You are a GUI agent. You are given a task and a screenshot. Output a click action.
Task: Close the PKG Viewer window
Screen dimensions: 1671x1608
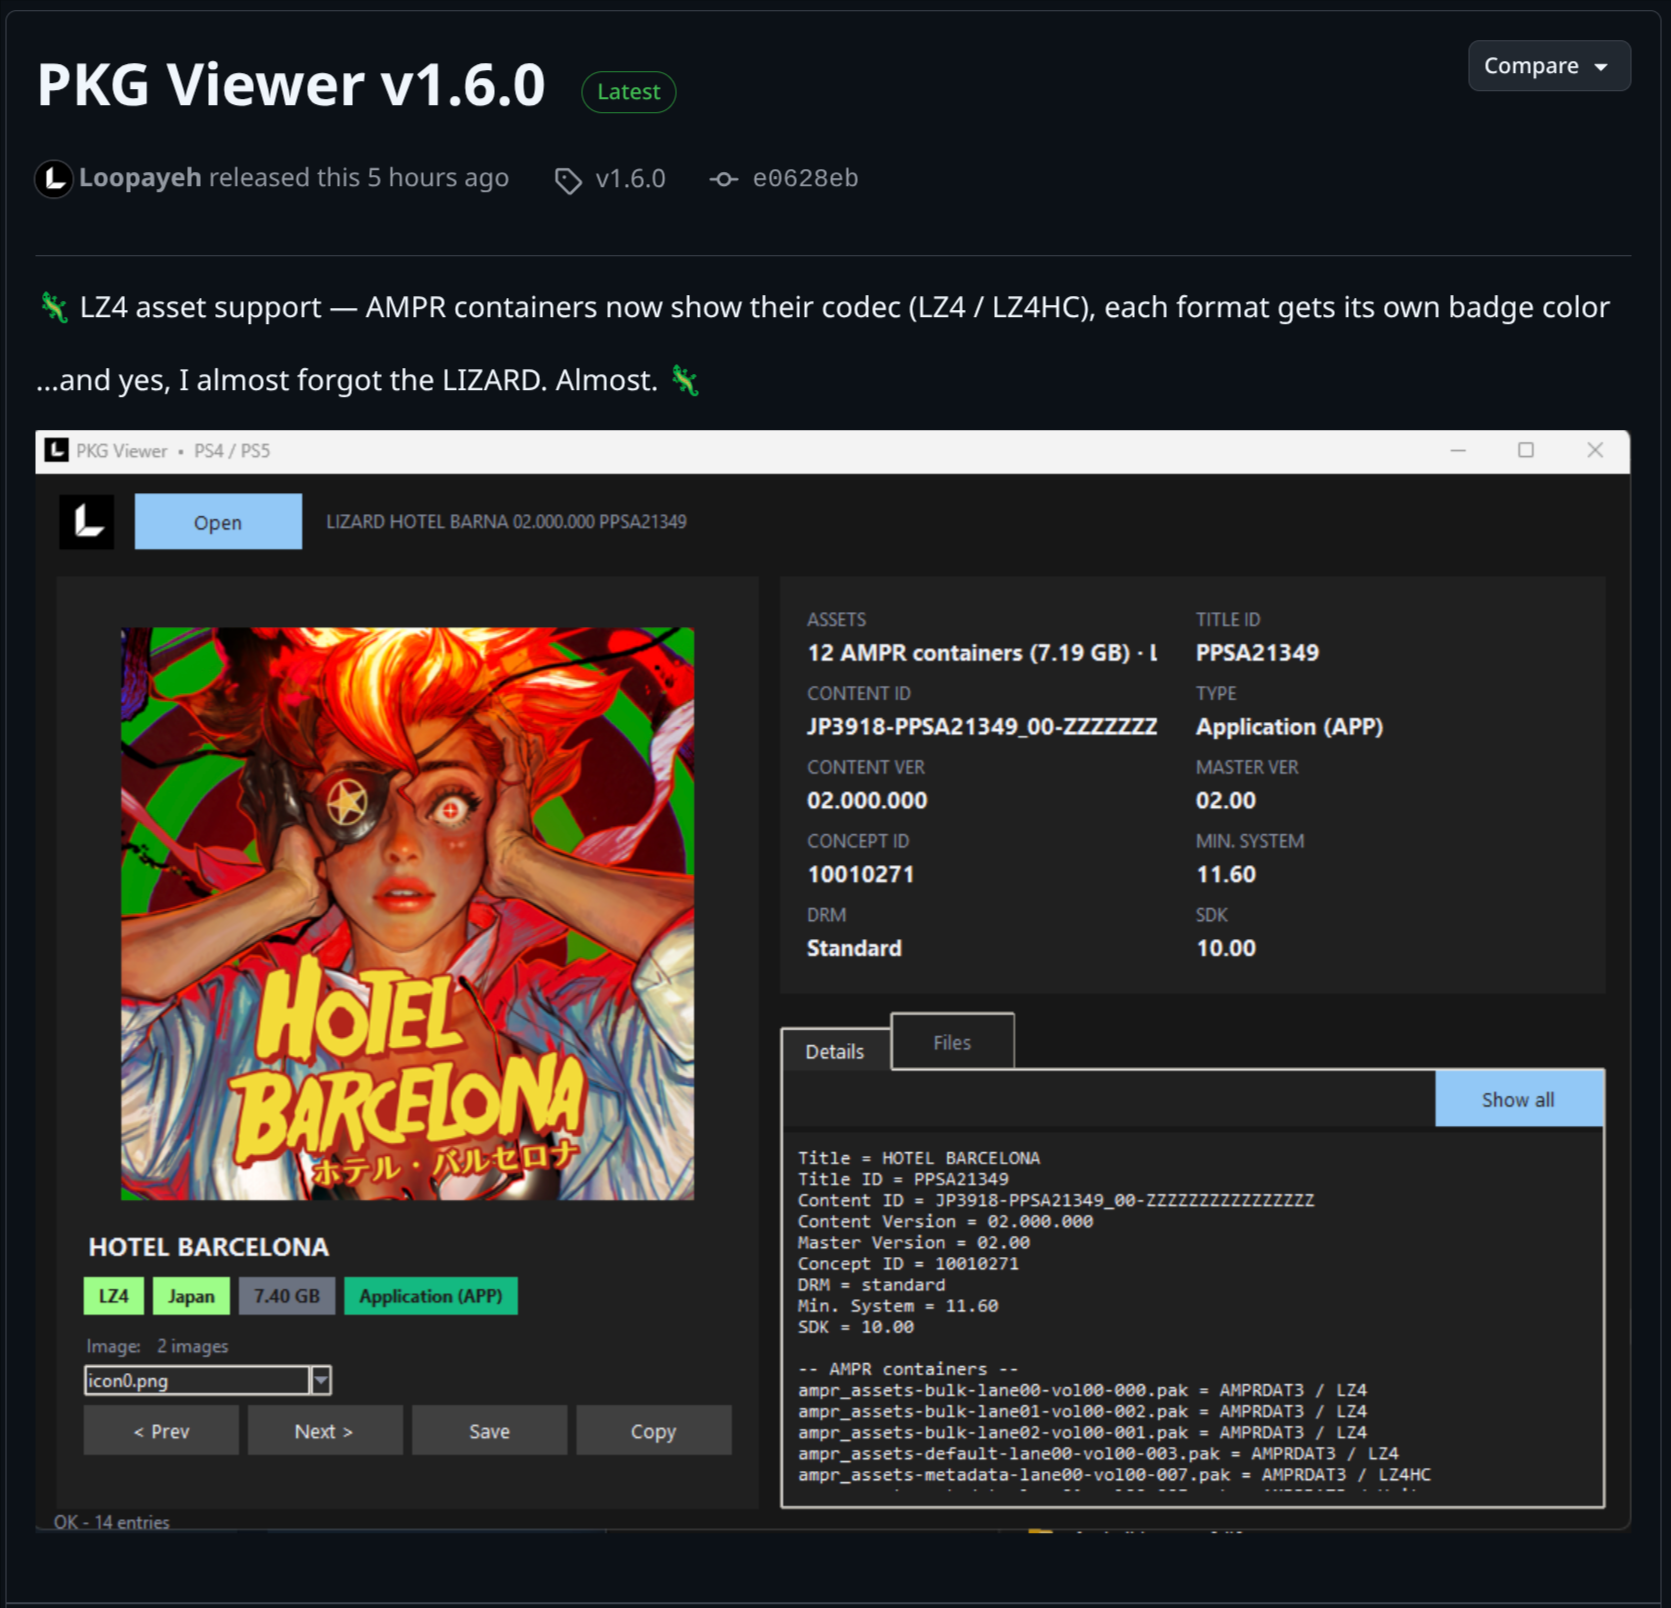[x=1595, y=451]
